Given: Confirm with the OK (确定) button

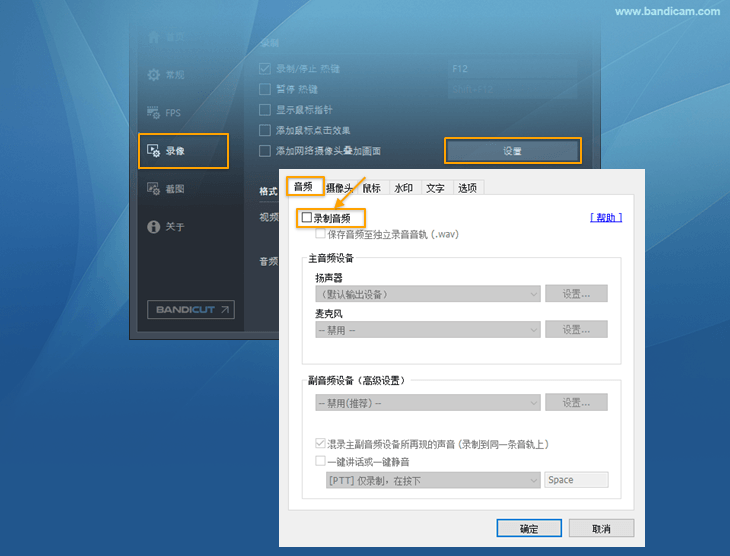Looking at the screenshot, I should [x=529, y=528].
